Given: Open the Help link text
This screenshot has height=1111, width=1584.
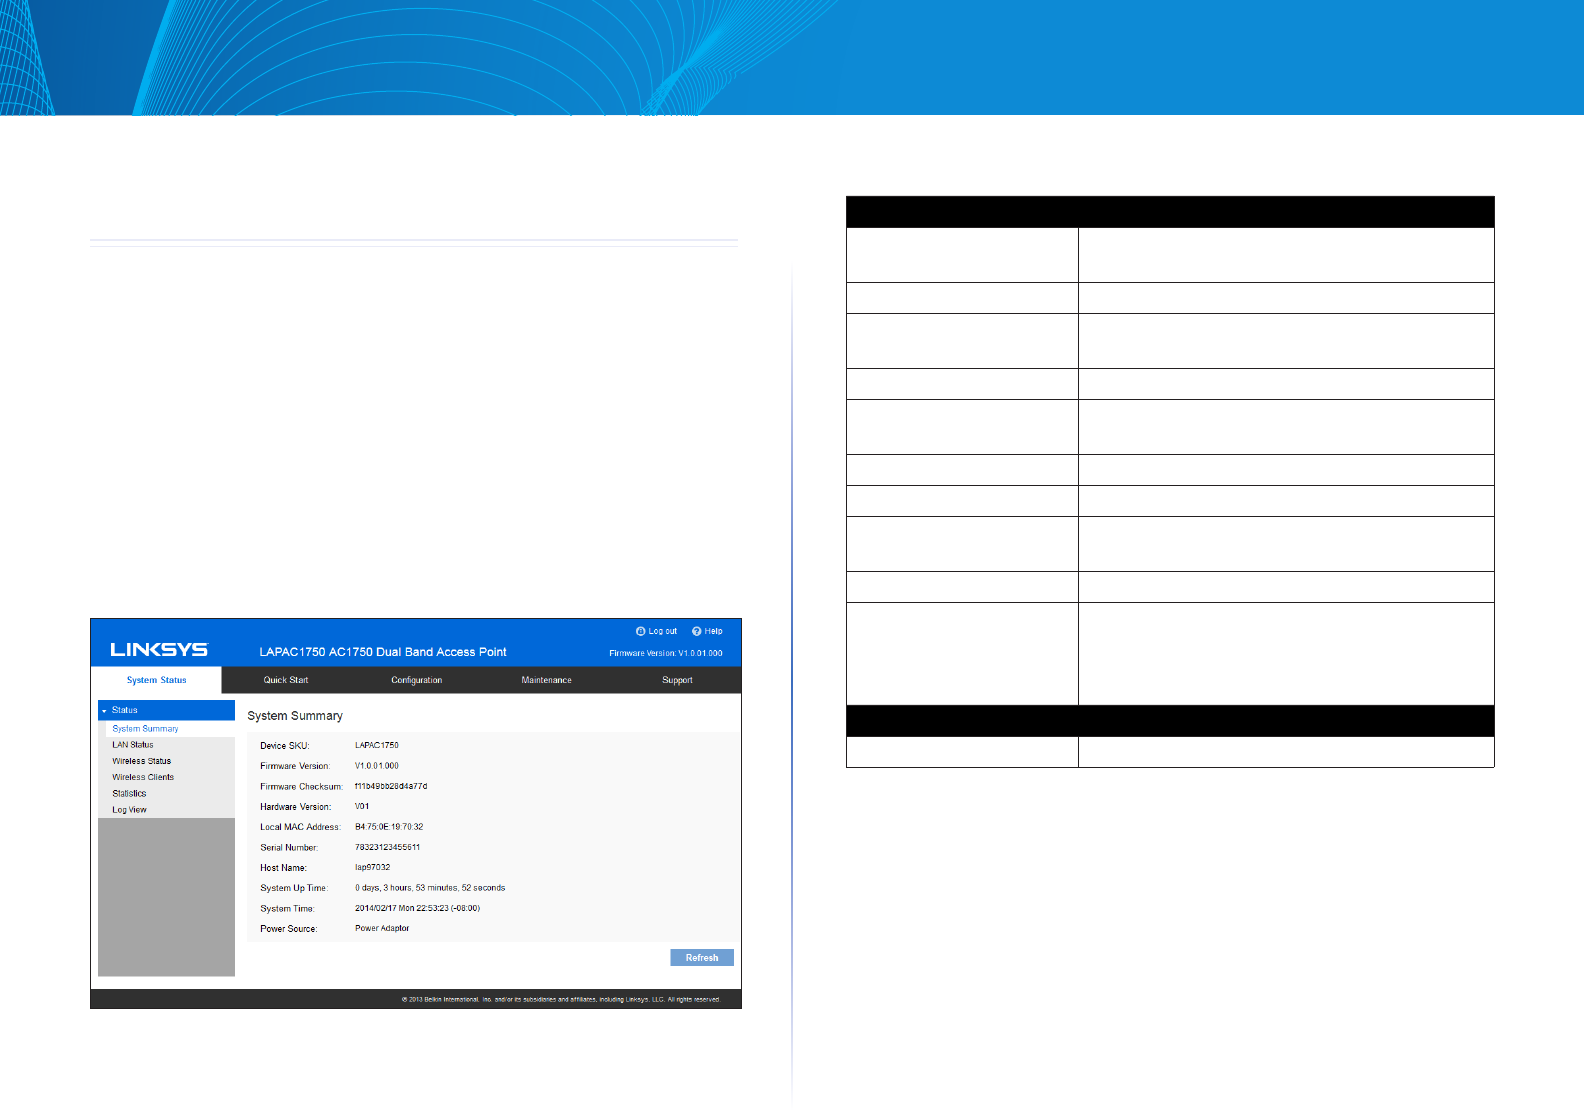Looking at the screenshot, I should coord(713,632).
